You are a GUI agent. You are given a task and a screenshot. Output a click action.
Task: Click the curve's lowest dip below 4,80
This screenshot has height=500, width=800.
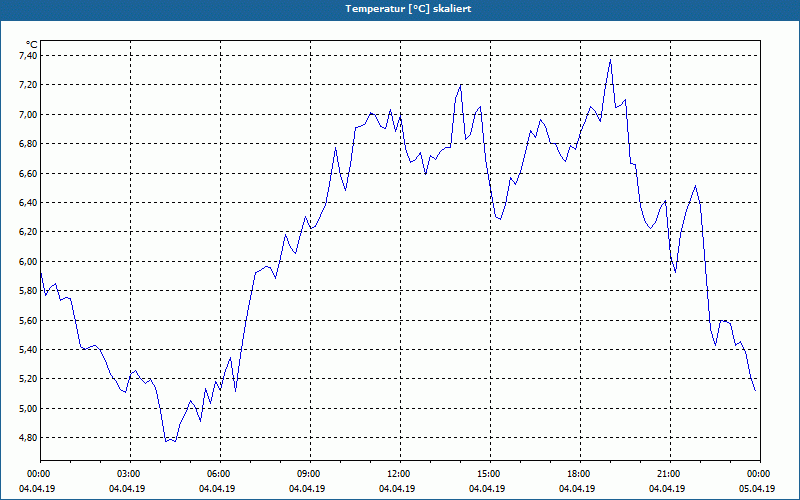[x=170, y=440]
